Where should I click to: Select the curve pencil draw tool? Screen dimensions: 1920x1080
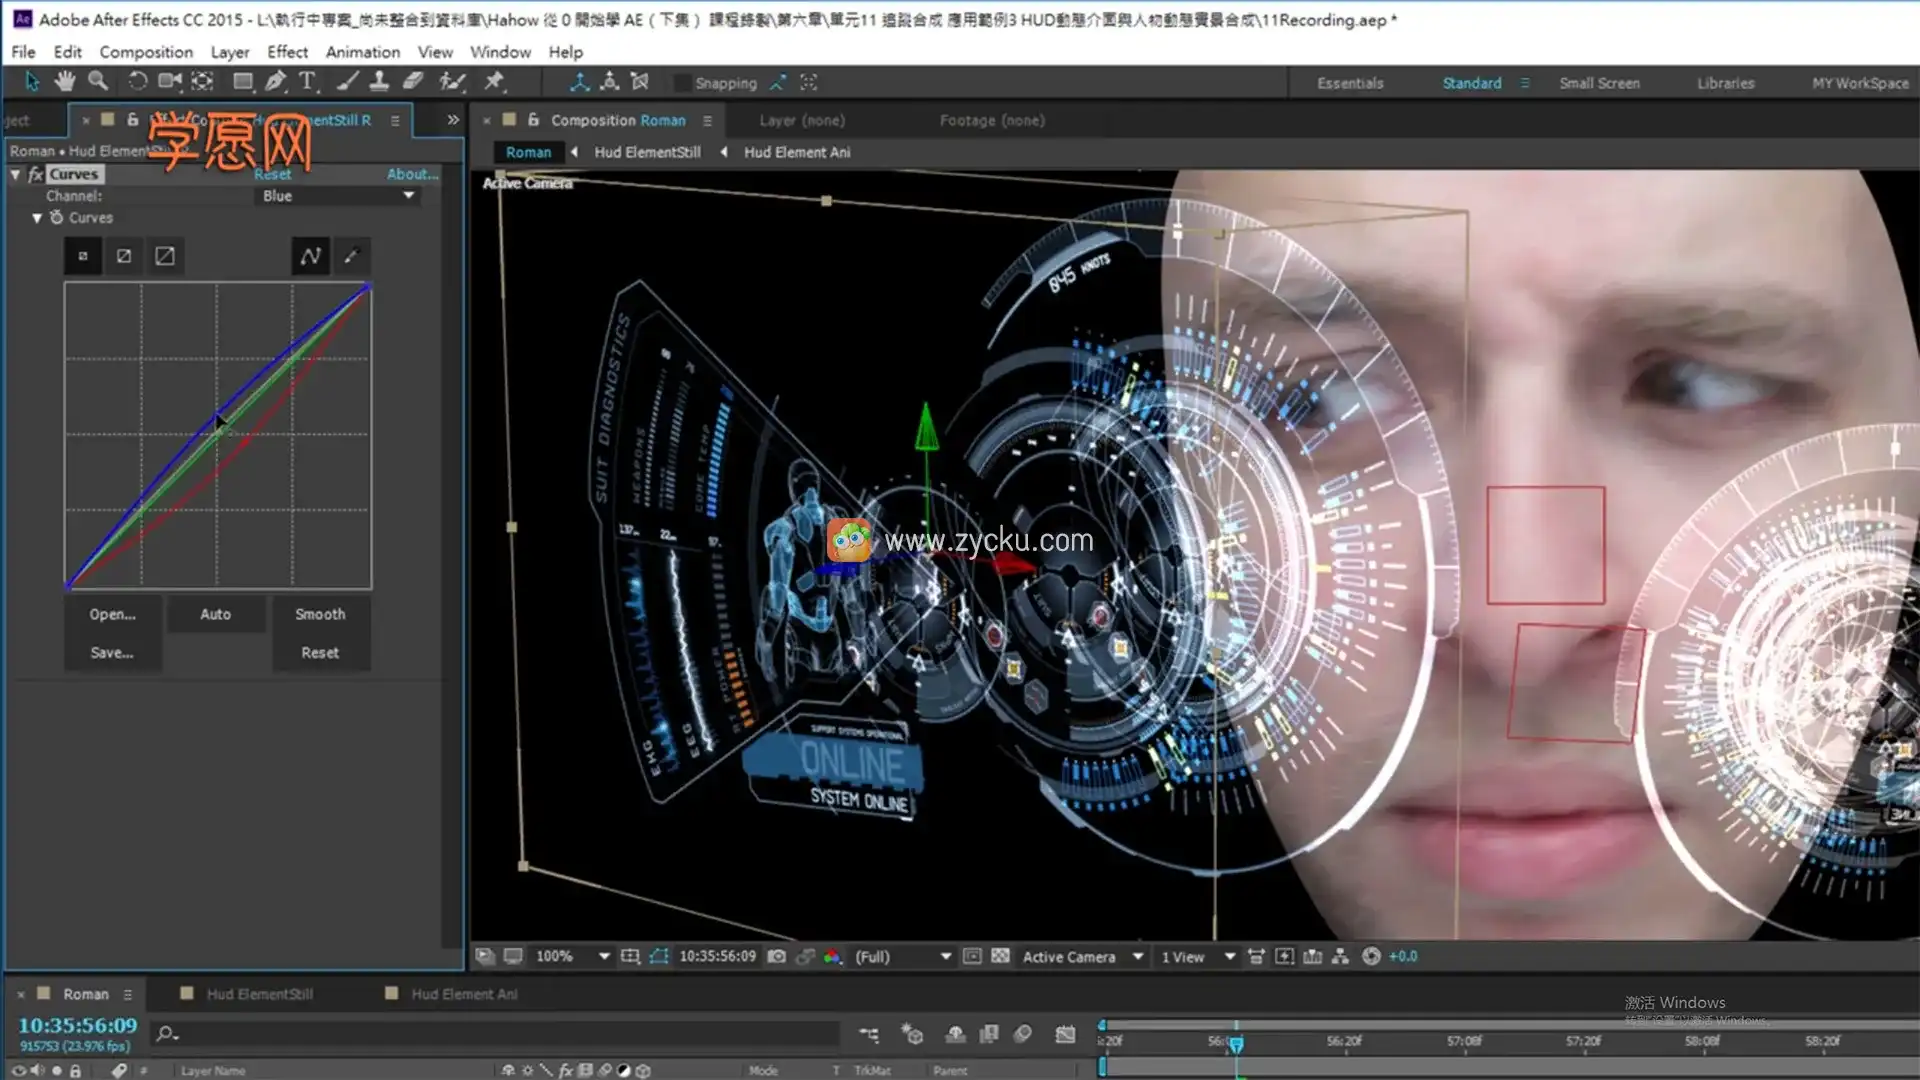[351, 256]
